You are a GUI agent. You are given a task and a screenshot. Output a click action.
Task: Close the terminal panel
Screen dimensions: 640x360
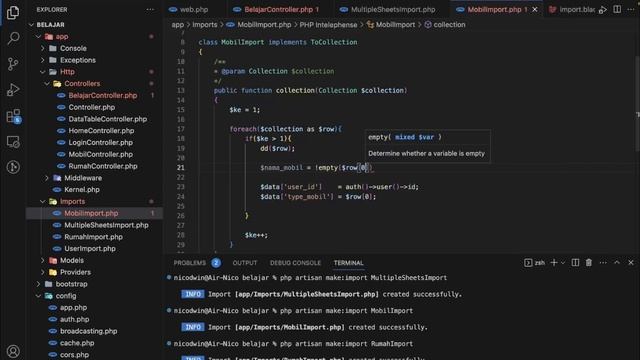click(x=631, y=263)
